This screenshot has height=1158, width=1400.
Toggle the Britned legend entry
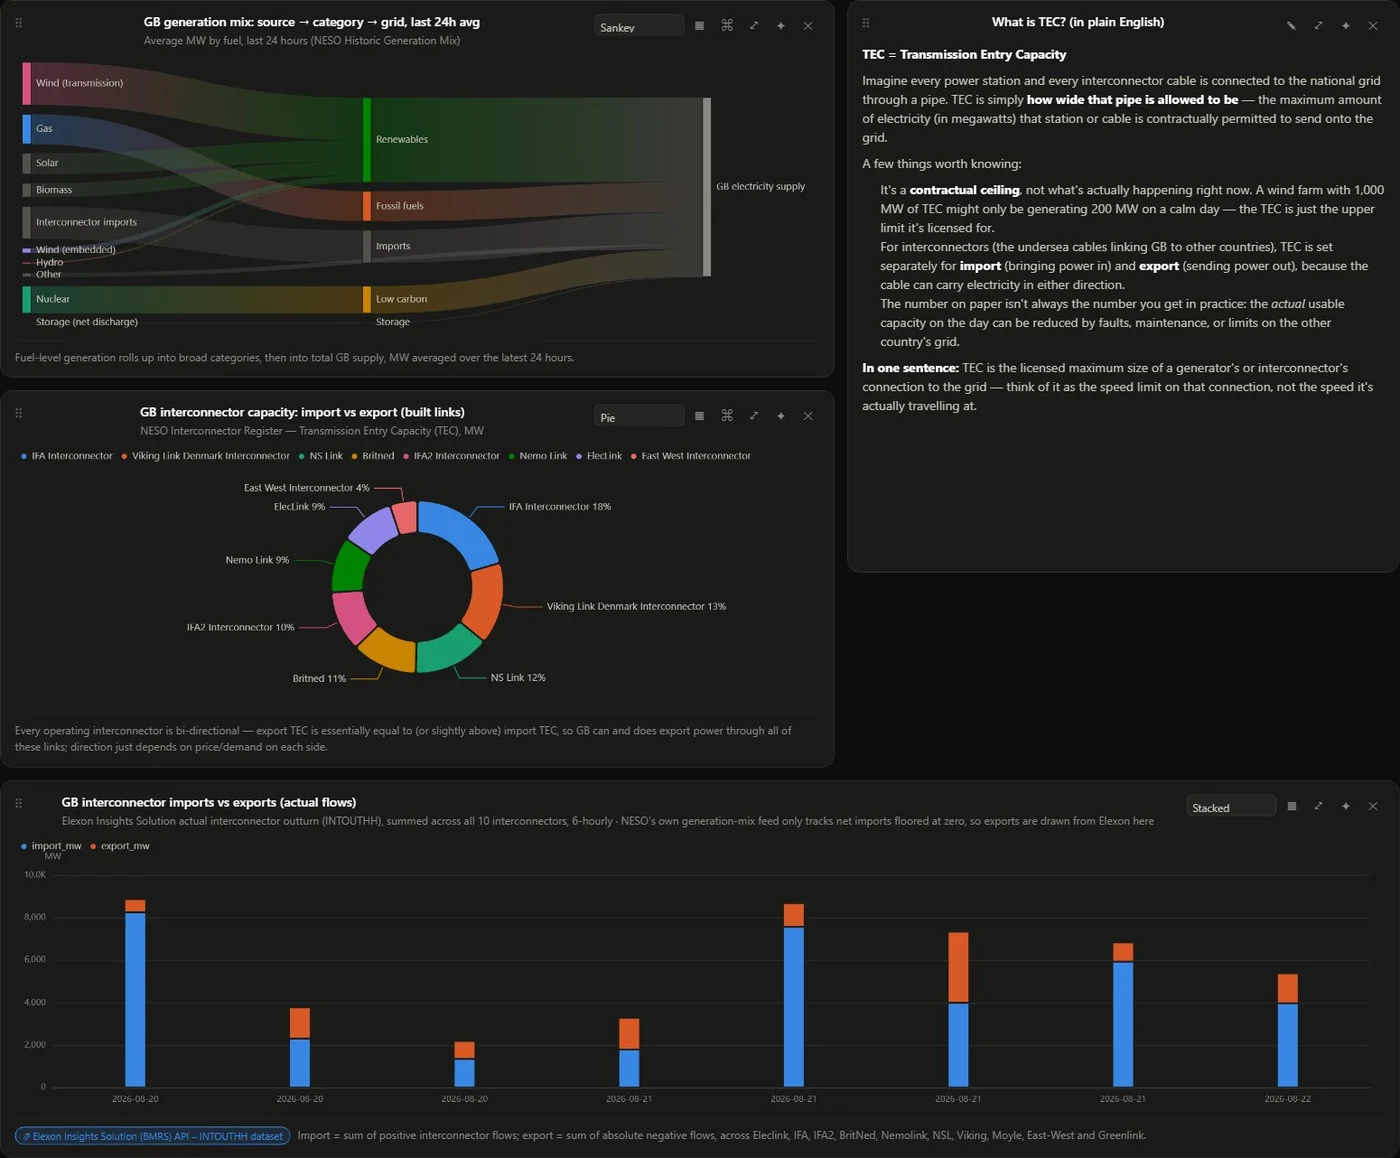tap(372, 456)
